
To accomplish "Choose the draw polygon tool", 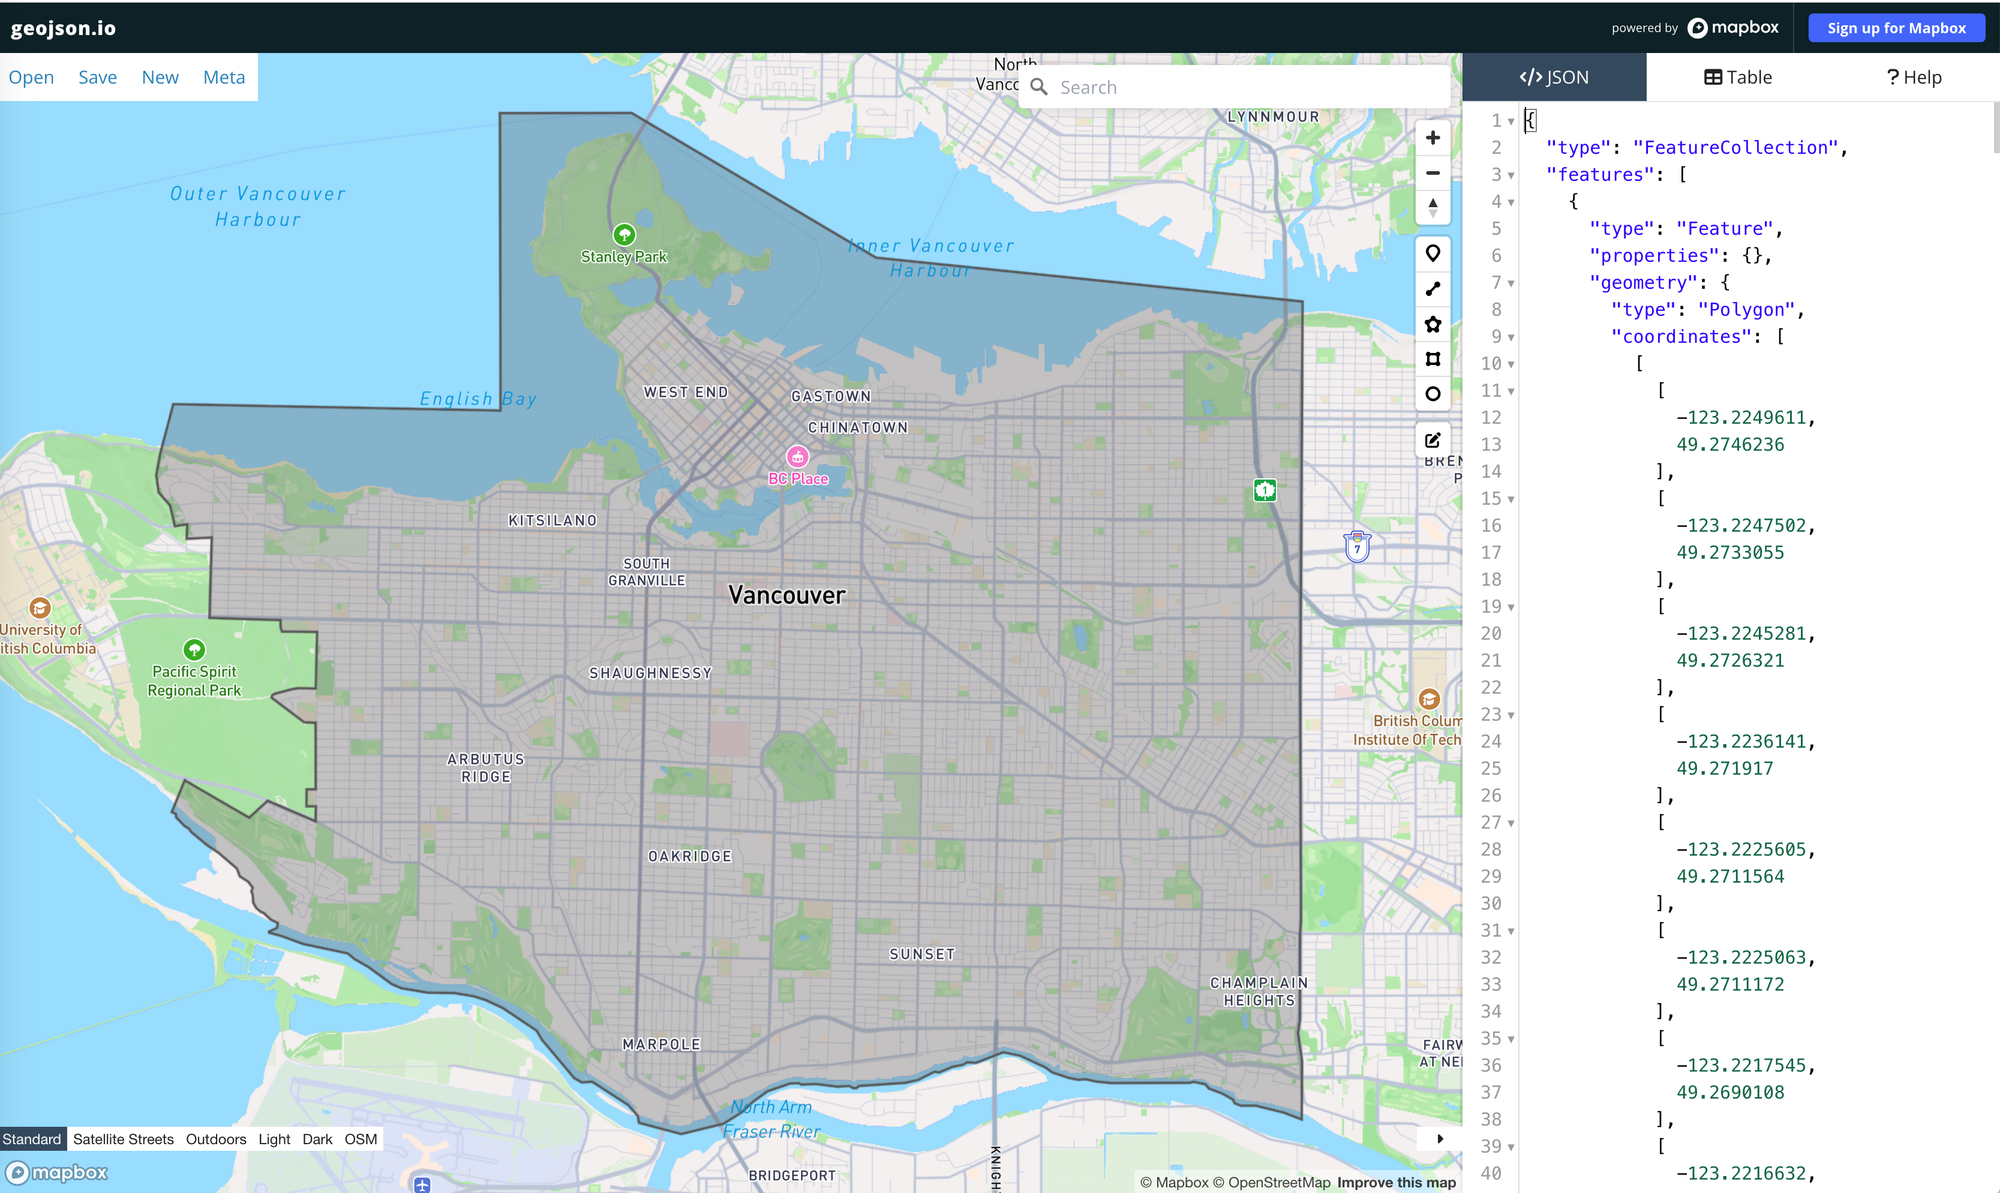I will (1433, 324).
